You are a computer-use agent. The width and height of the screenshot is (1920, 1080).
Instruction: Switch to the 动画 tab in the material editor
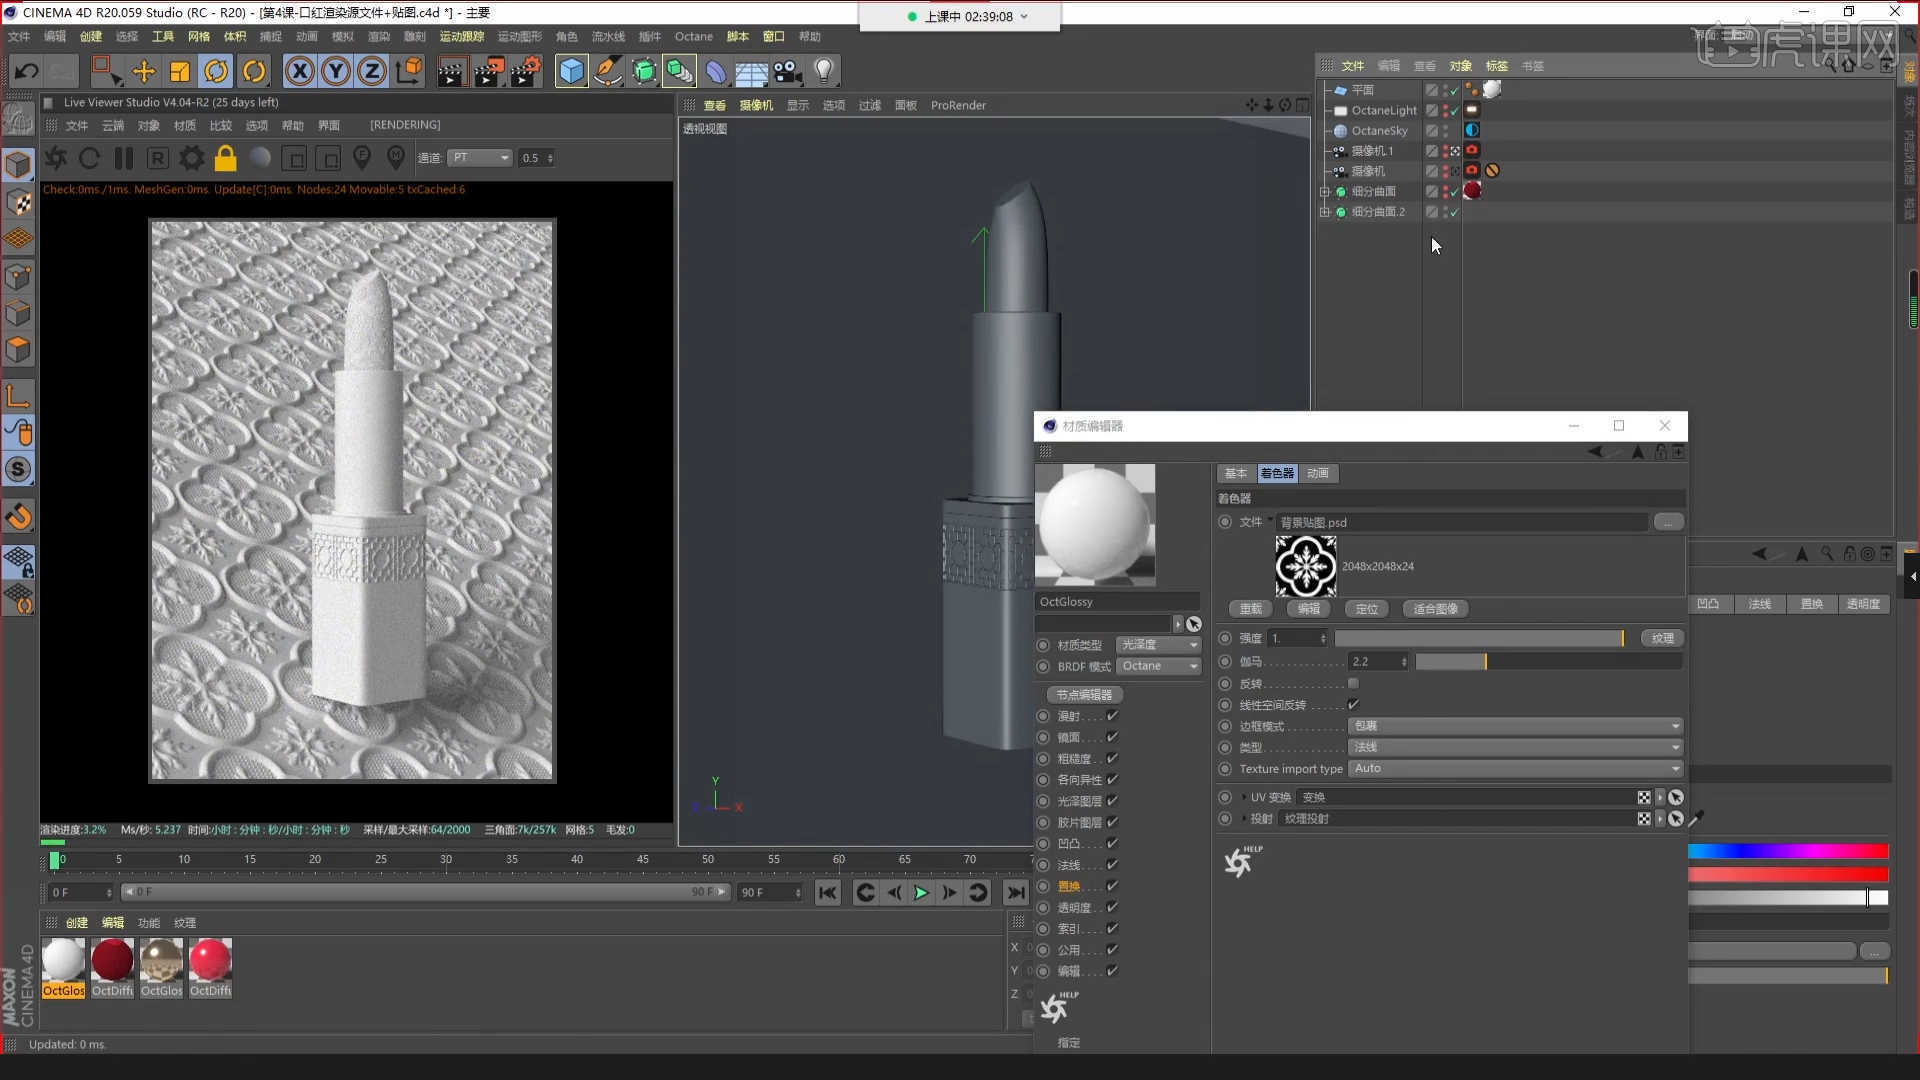(1318, 474)
